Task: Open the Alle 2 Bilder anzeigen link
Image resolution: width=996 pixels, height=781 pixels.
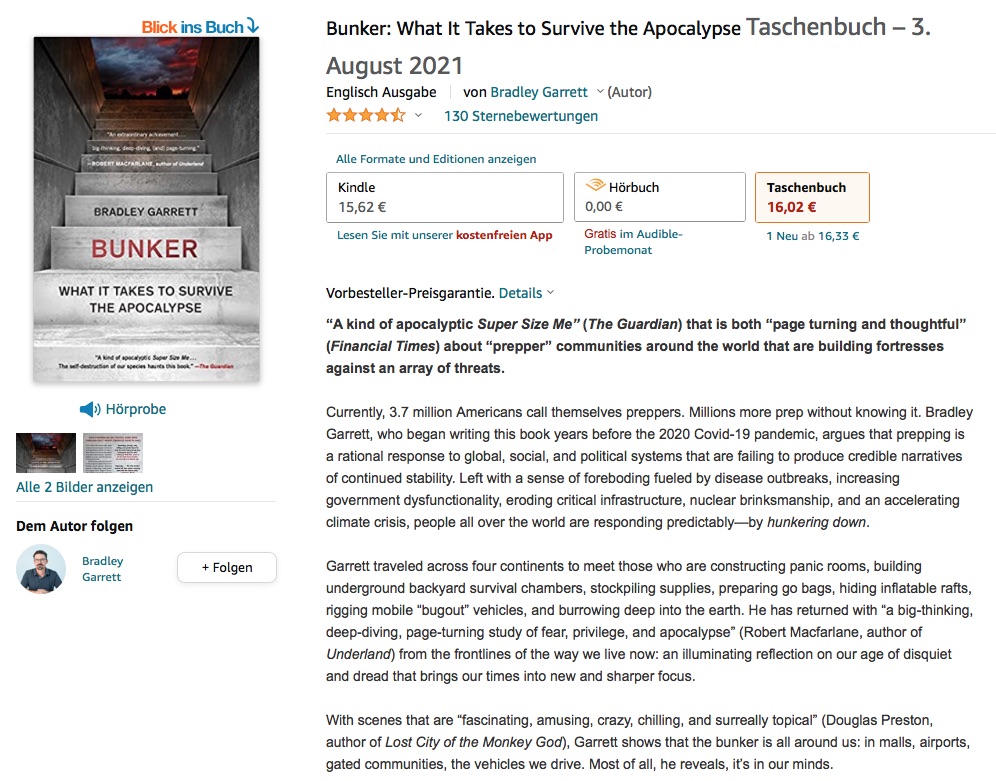Action: tap(85, 487)
